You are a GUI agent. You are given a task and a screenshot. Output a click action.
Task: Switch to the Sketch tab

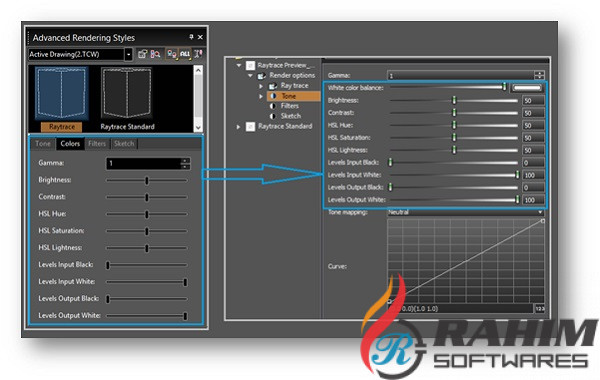[x=124, y=144]
